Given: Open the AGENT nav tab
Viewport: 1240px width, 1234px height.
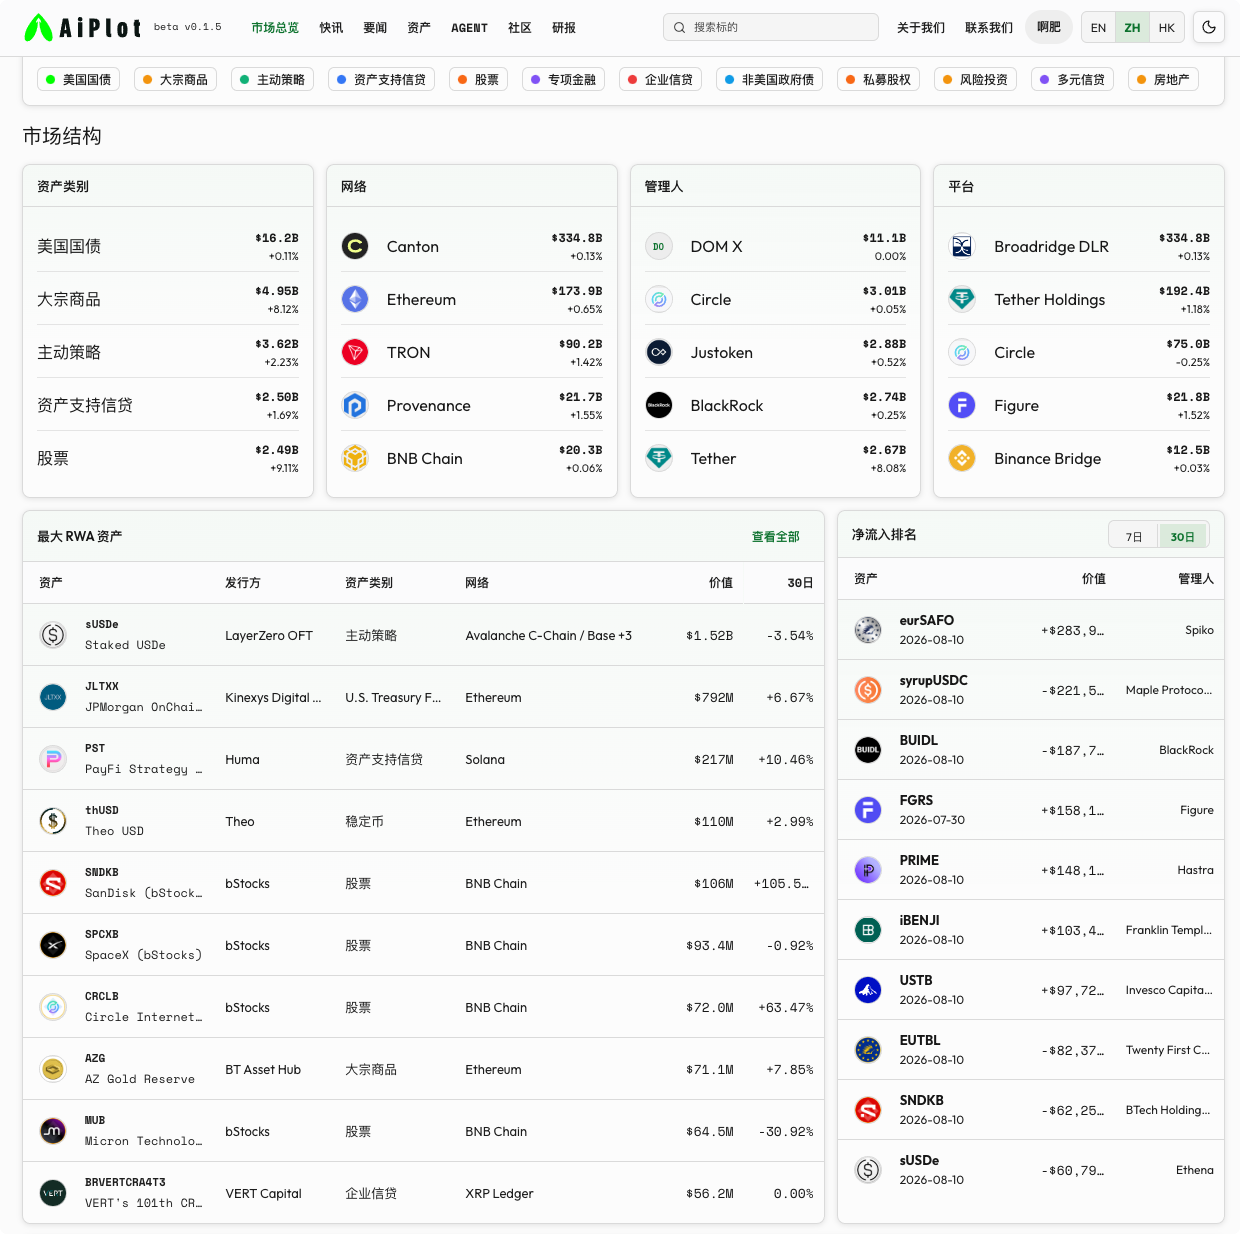Looking at the screenshot, I should tap(469, 28).
